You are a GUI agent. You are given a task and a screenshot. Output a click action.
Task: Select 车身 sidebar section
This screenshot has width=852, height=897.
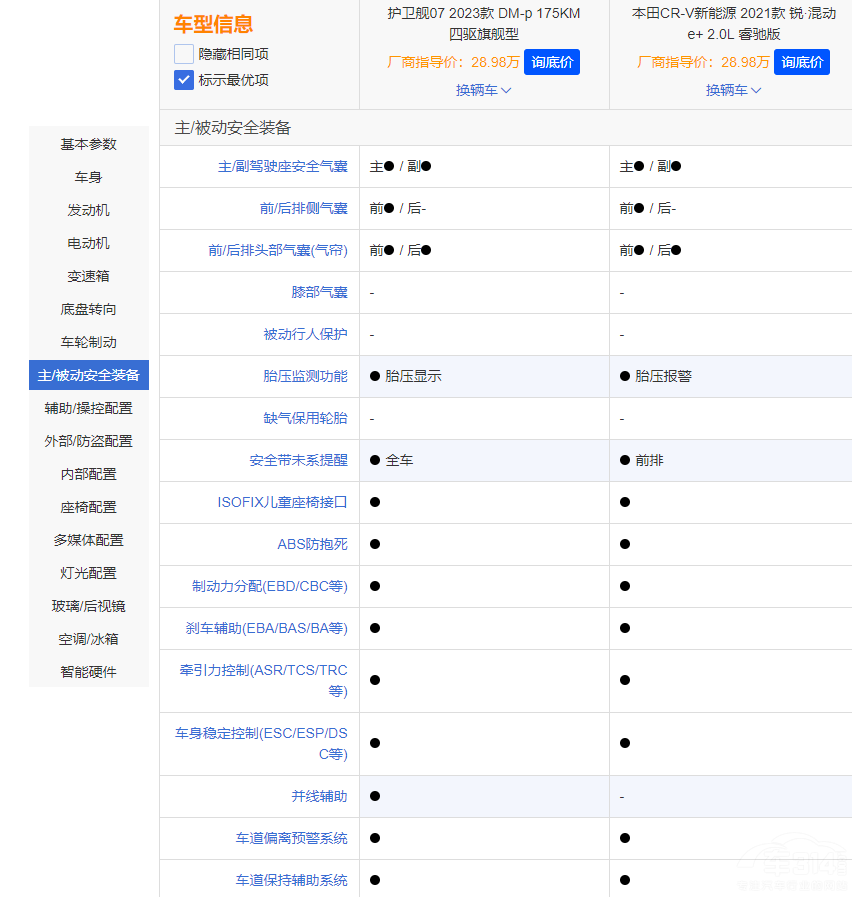(x=89, y=177)
